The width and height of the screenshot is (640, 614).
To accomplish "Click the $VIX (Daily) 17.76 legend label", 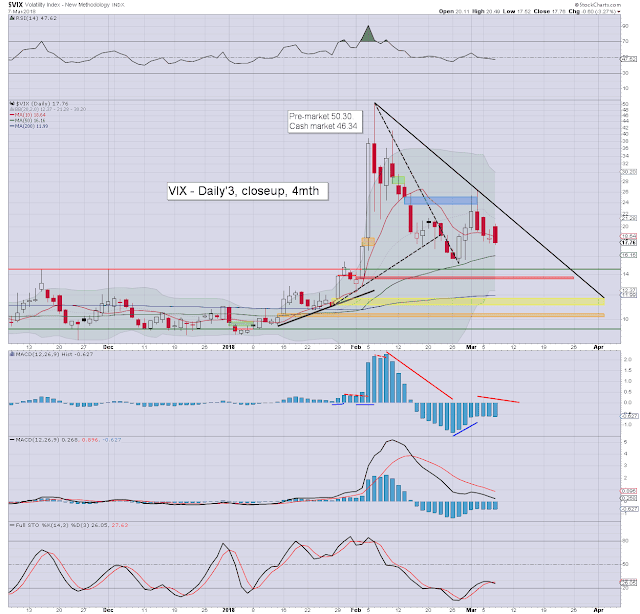I will click(x=42, y=104).
